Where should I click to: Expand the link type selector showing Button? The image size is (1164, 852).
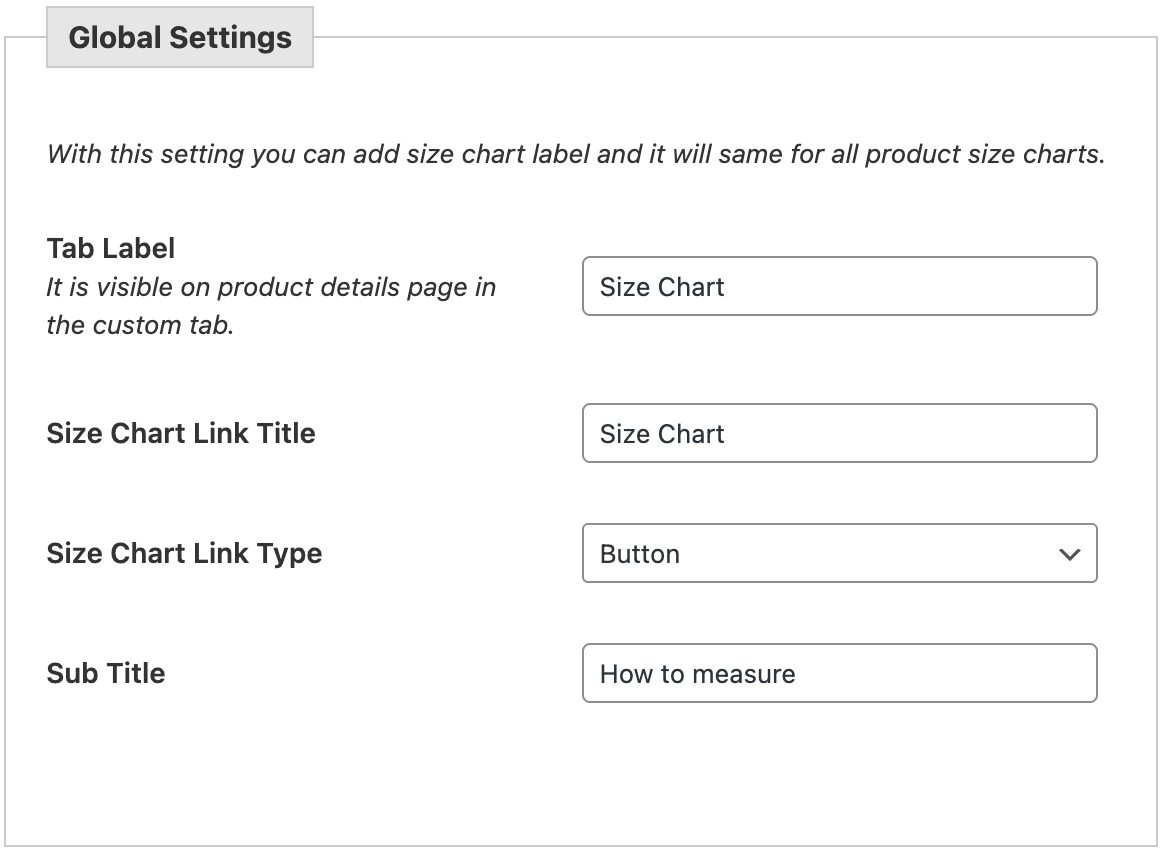pyautogui.click(x=840, y=553)
